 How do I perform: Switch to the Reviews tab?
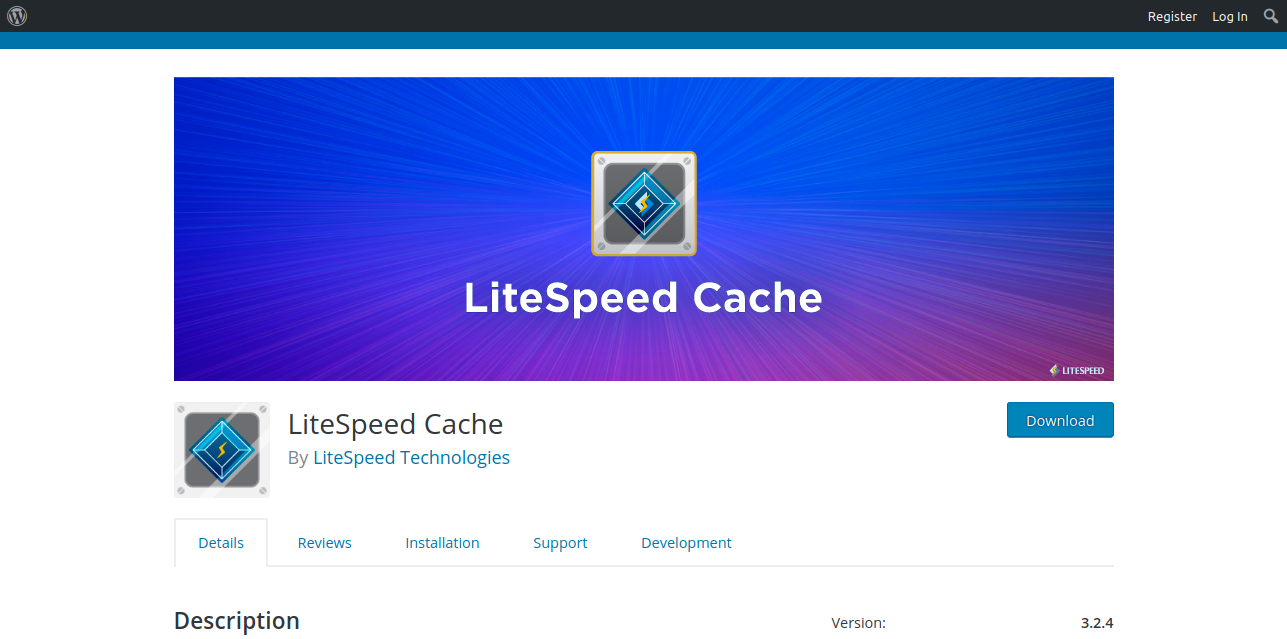click(325, 542)
